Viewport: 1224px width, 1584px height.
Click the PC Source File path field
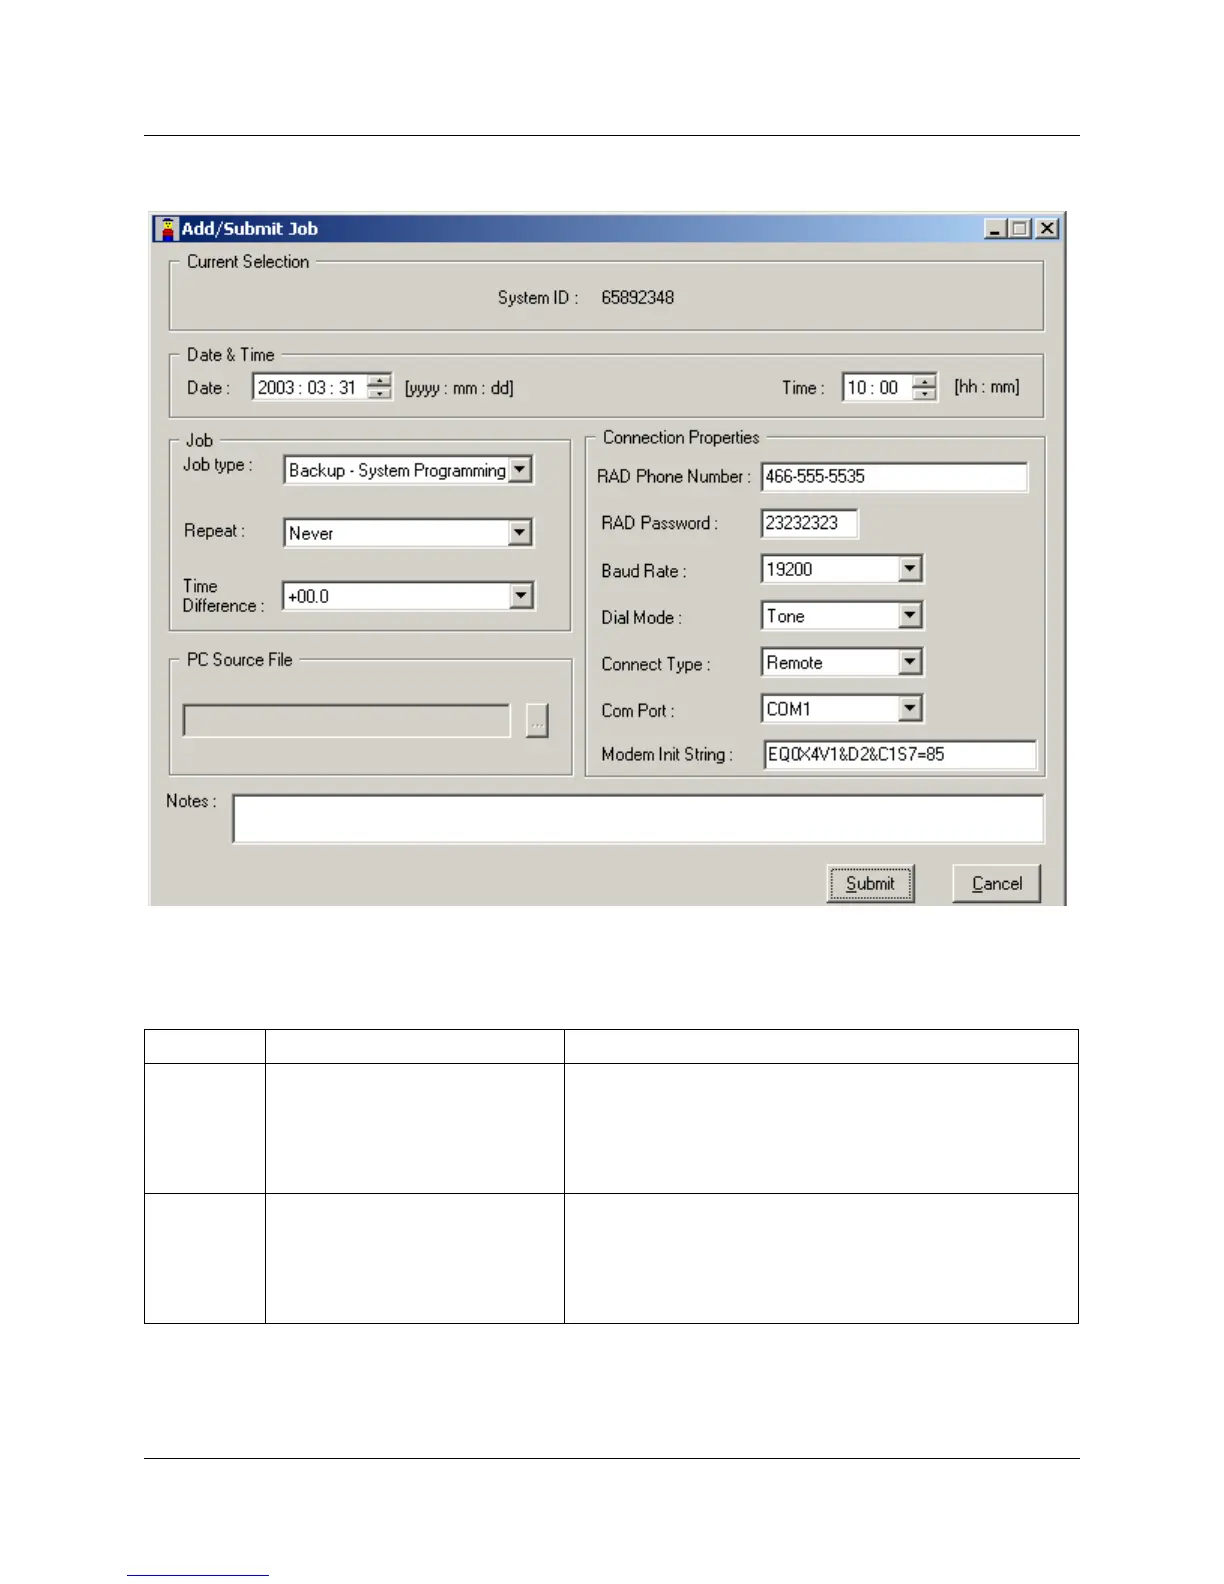pyautogui.click(x=346, y=721)
